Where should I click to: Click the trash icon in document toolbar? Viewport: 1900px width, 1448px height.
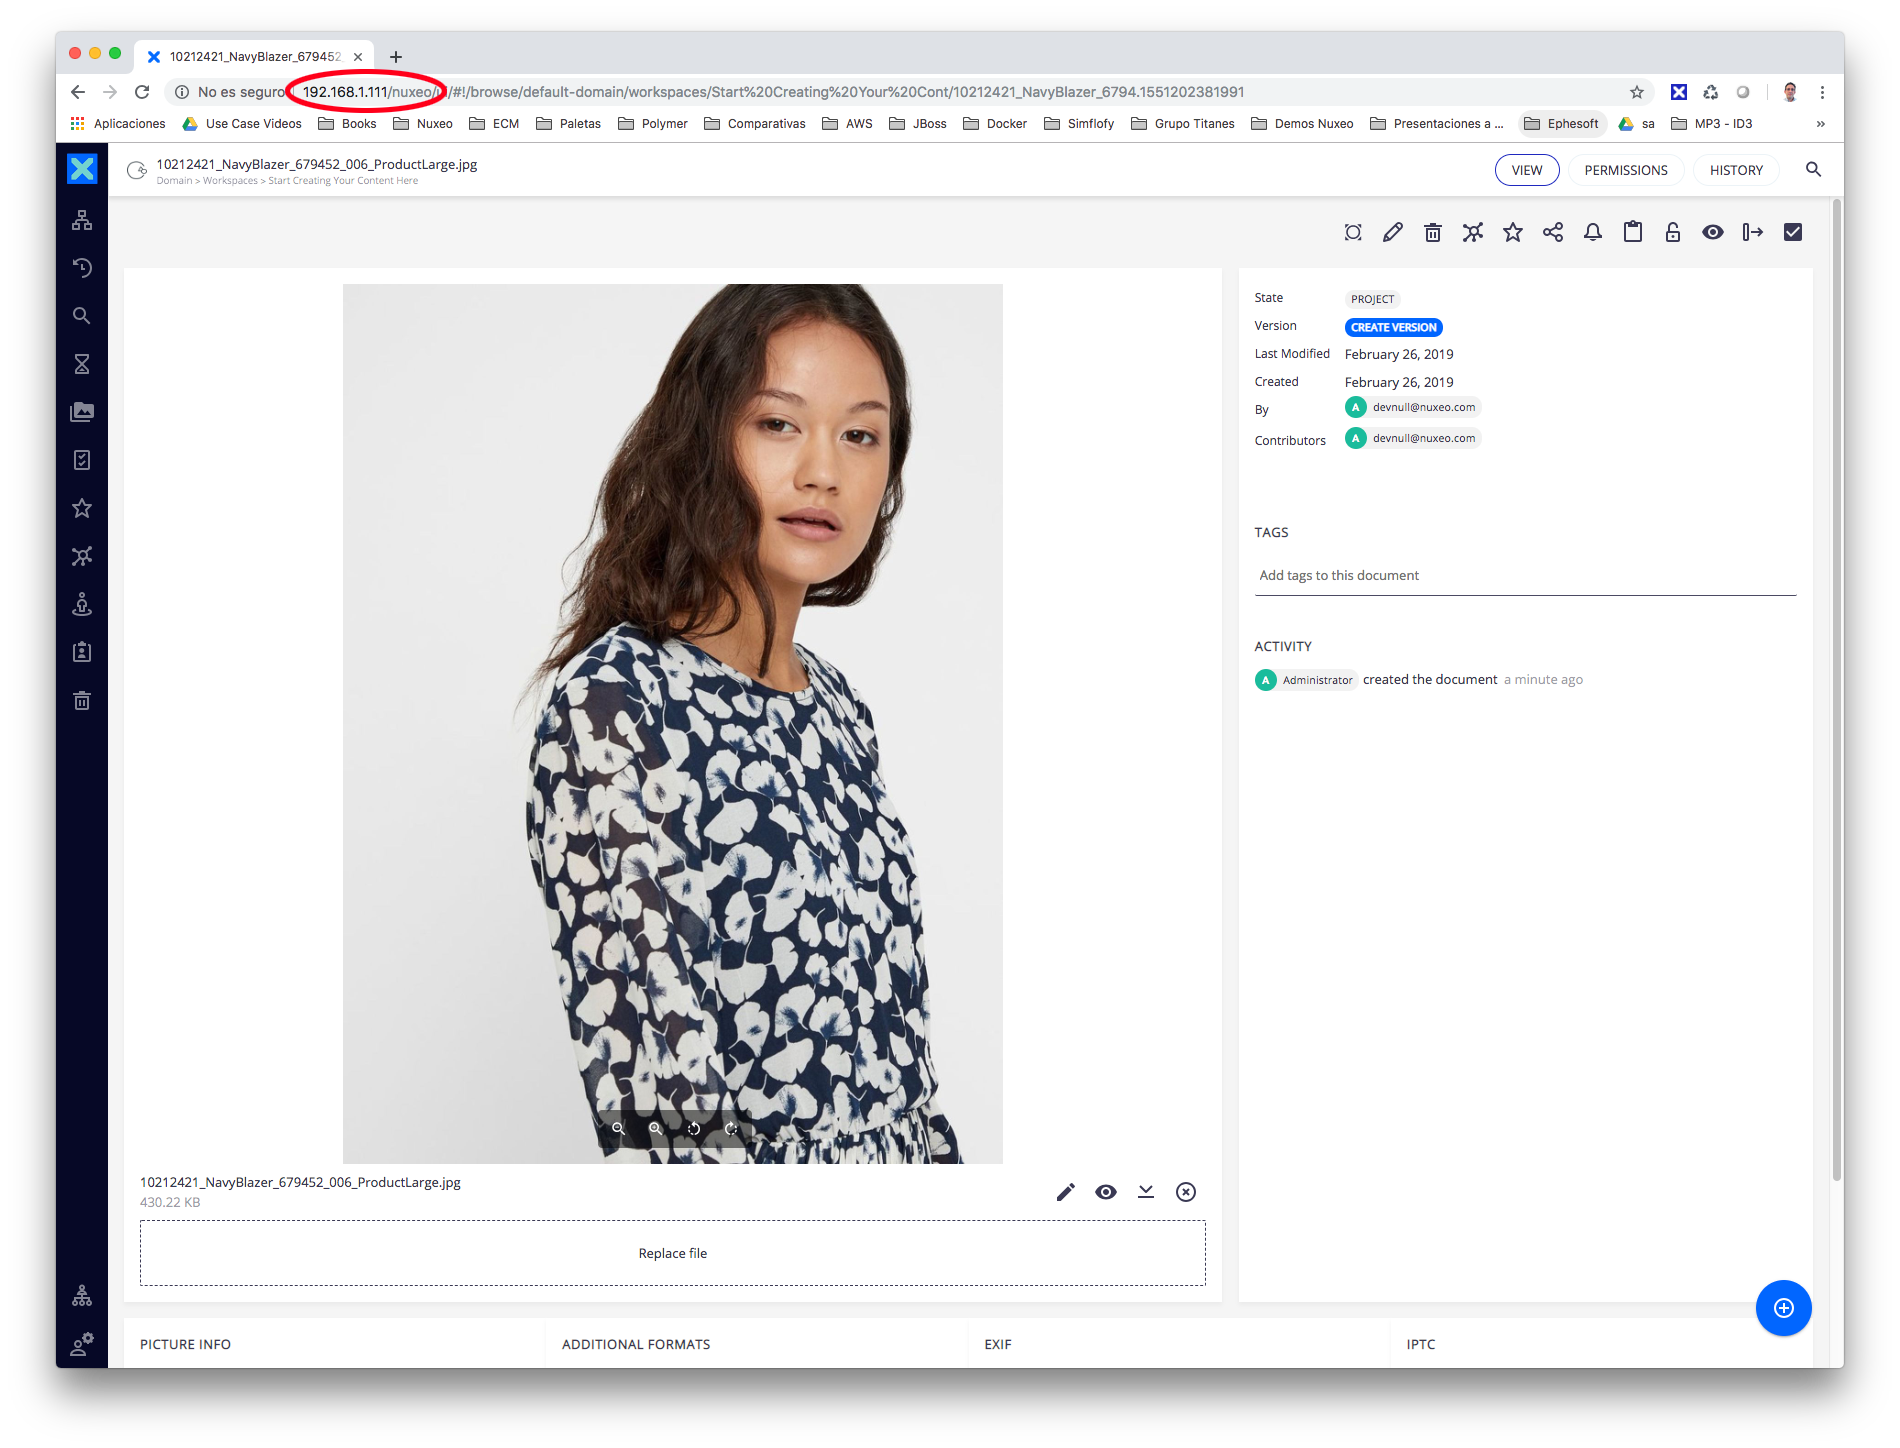point(1432,233)
